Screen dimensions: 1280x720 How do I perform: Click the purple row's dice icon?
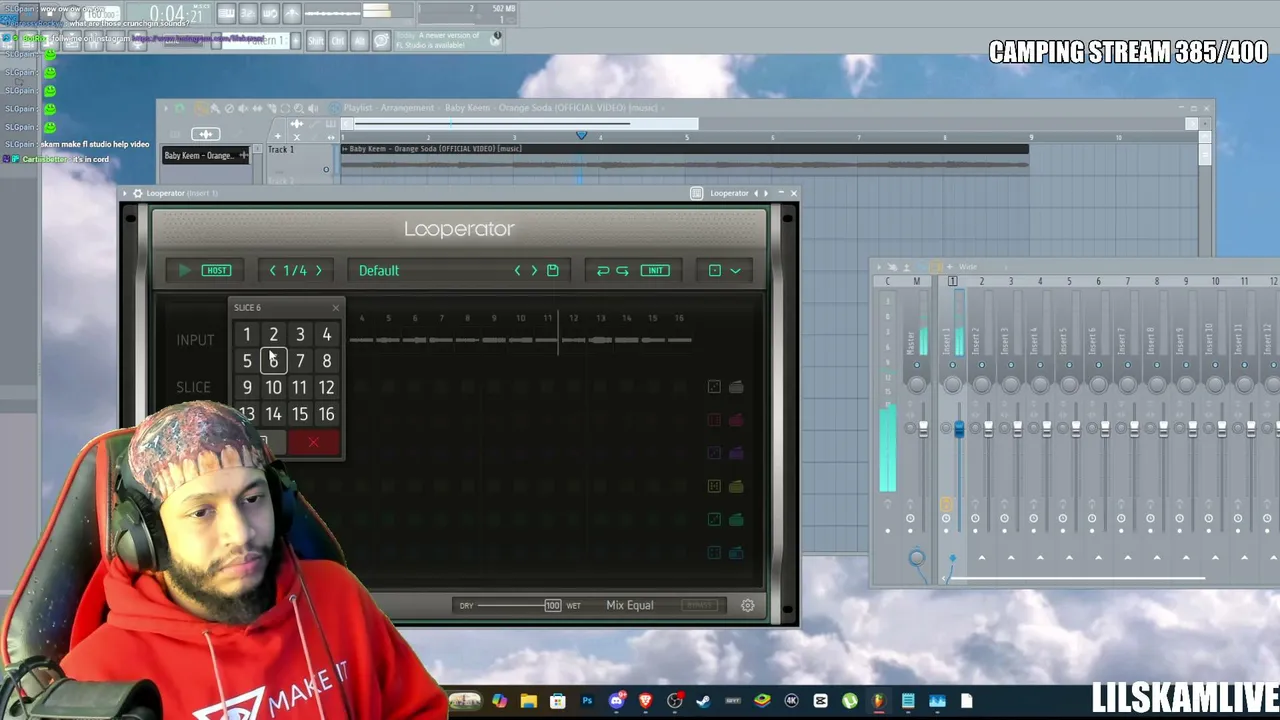click(x=714, y=453)
